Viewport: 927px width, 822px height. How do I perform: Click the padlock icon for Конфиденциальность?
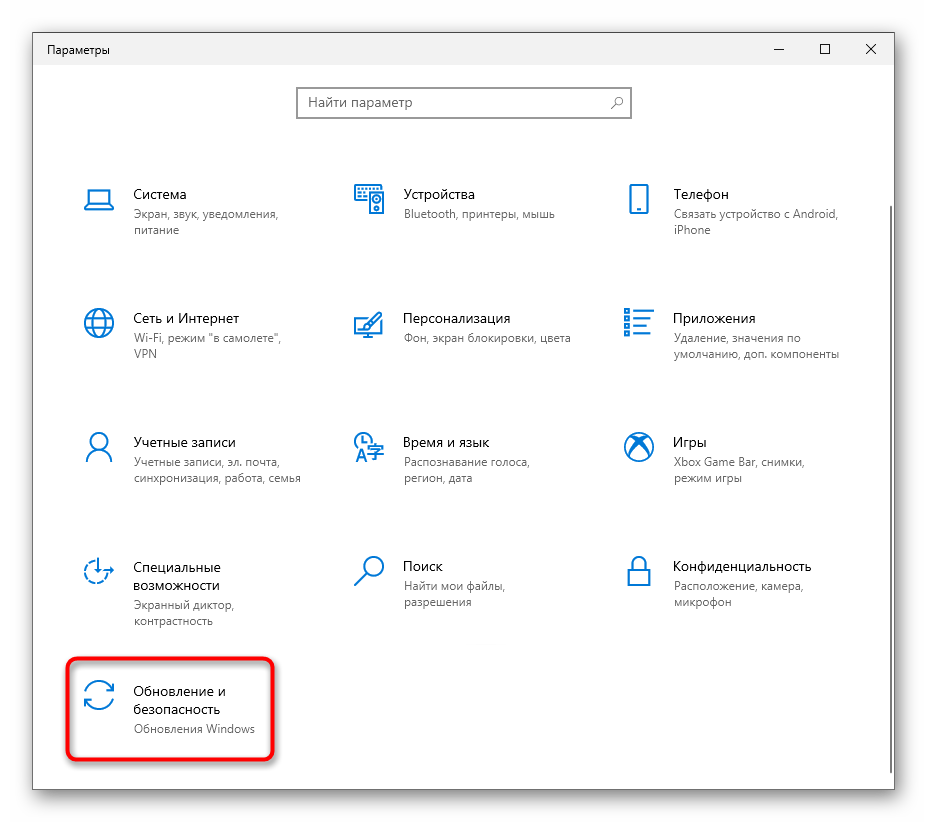pos(639,570)
